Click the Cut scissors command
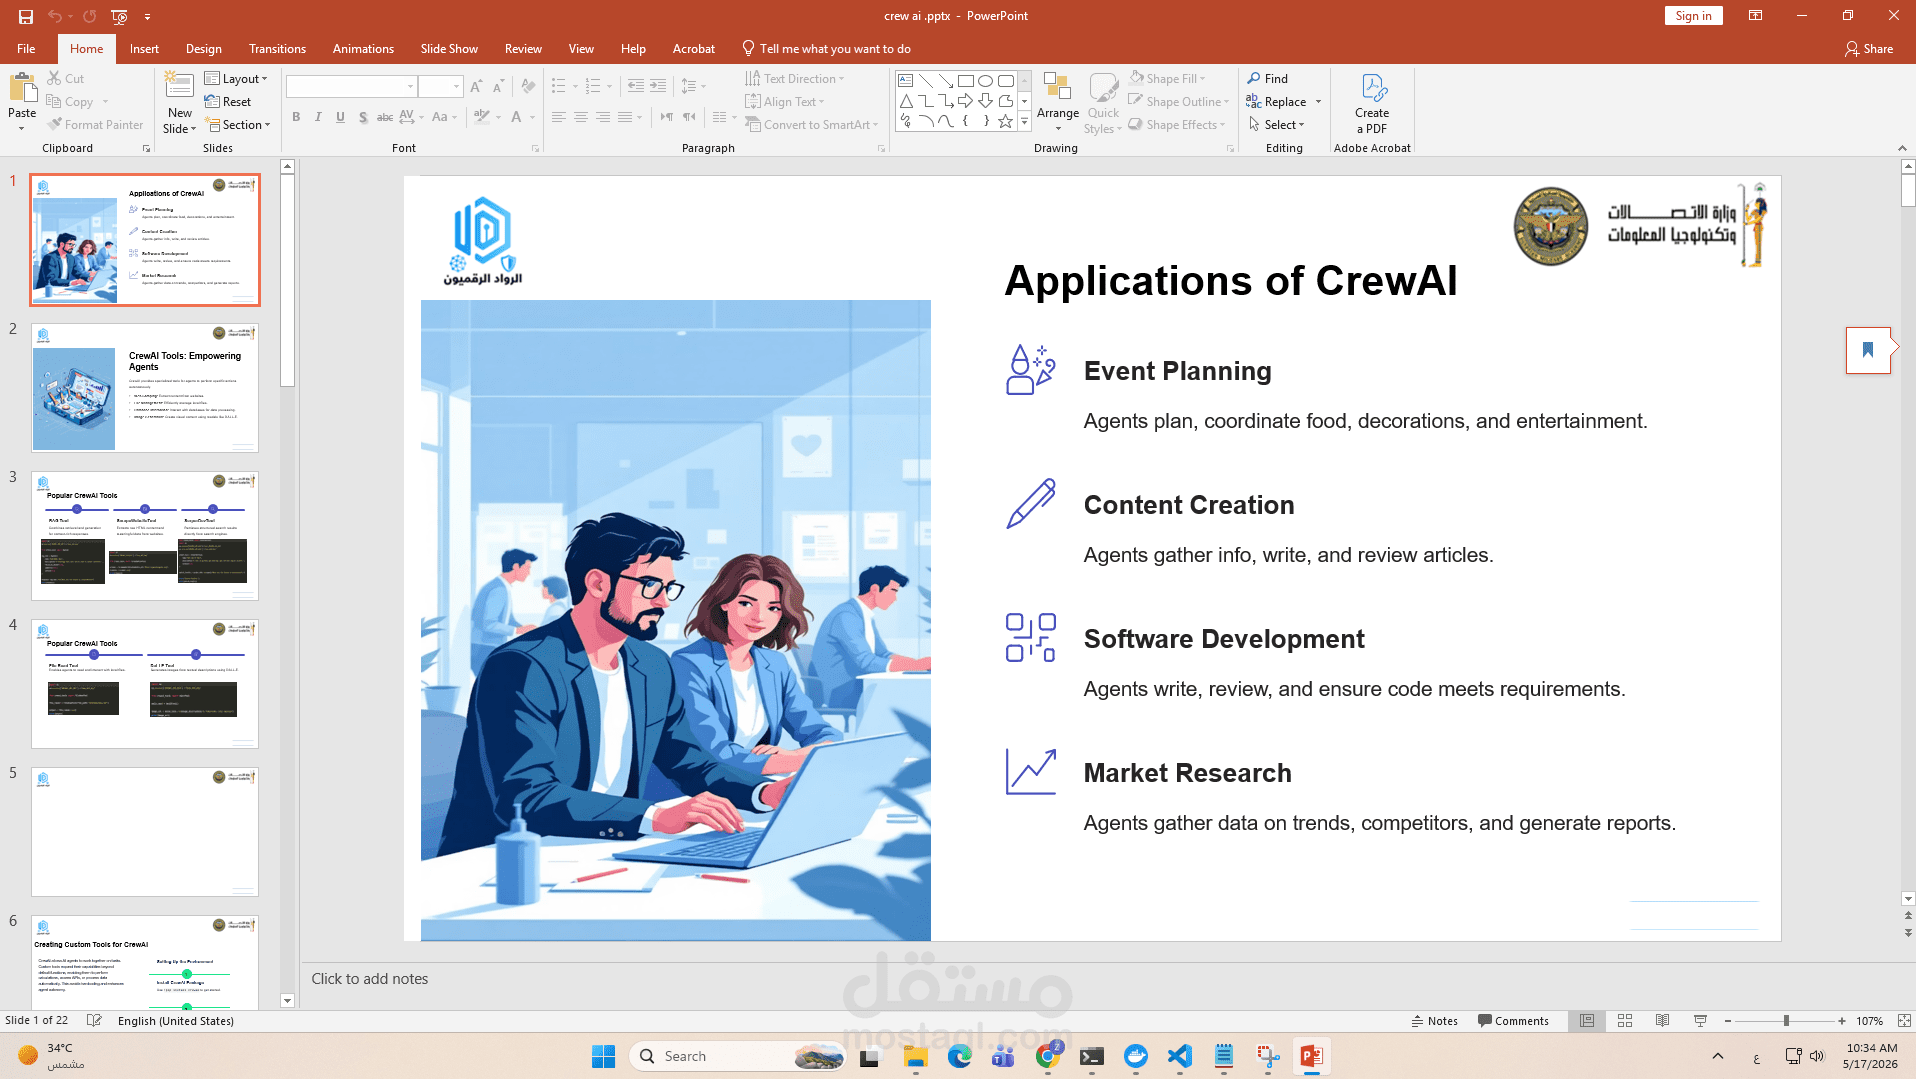Screen dimensions: 1916x1079 (x=66, y=78)
